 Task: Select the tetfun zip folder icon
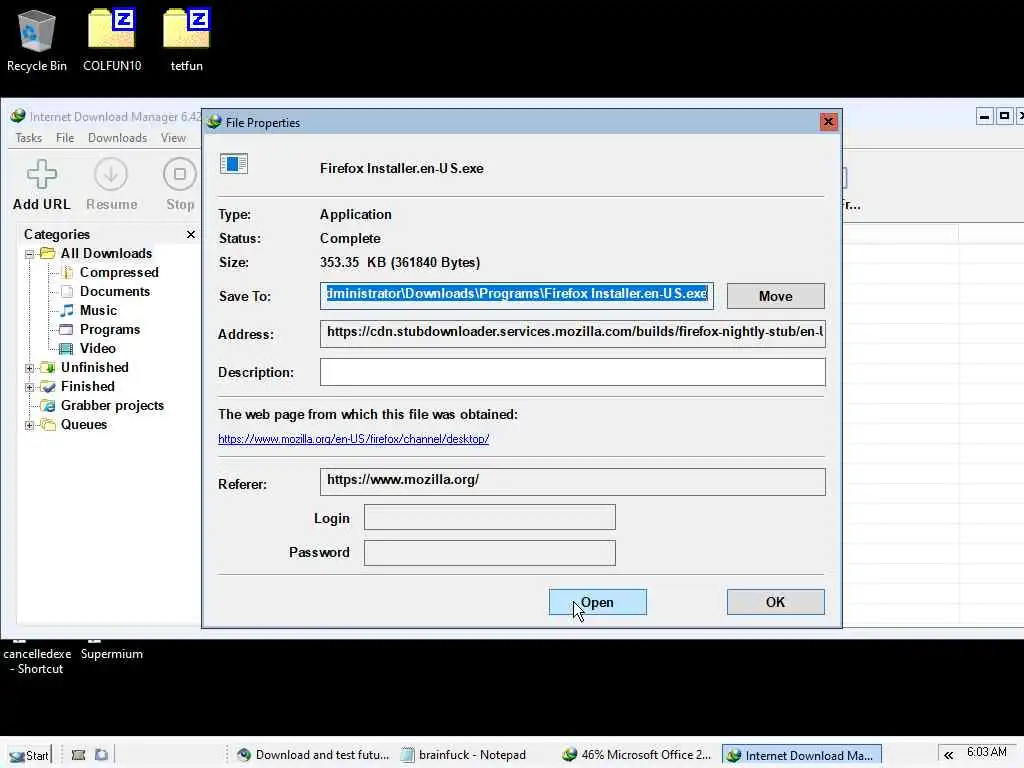coord(187,39)
